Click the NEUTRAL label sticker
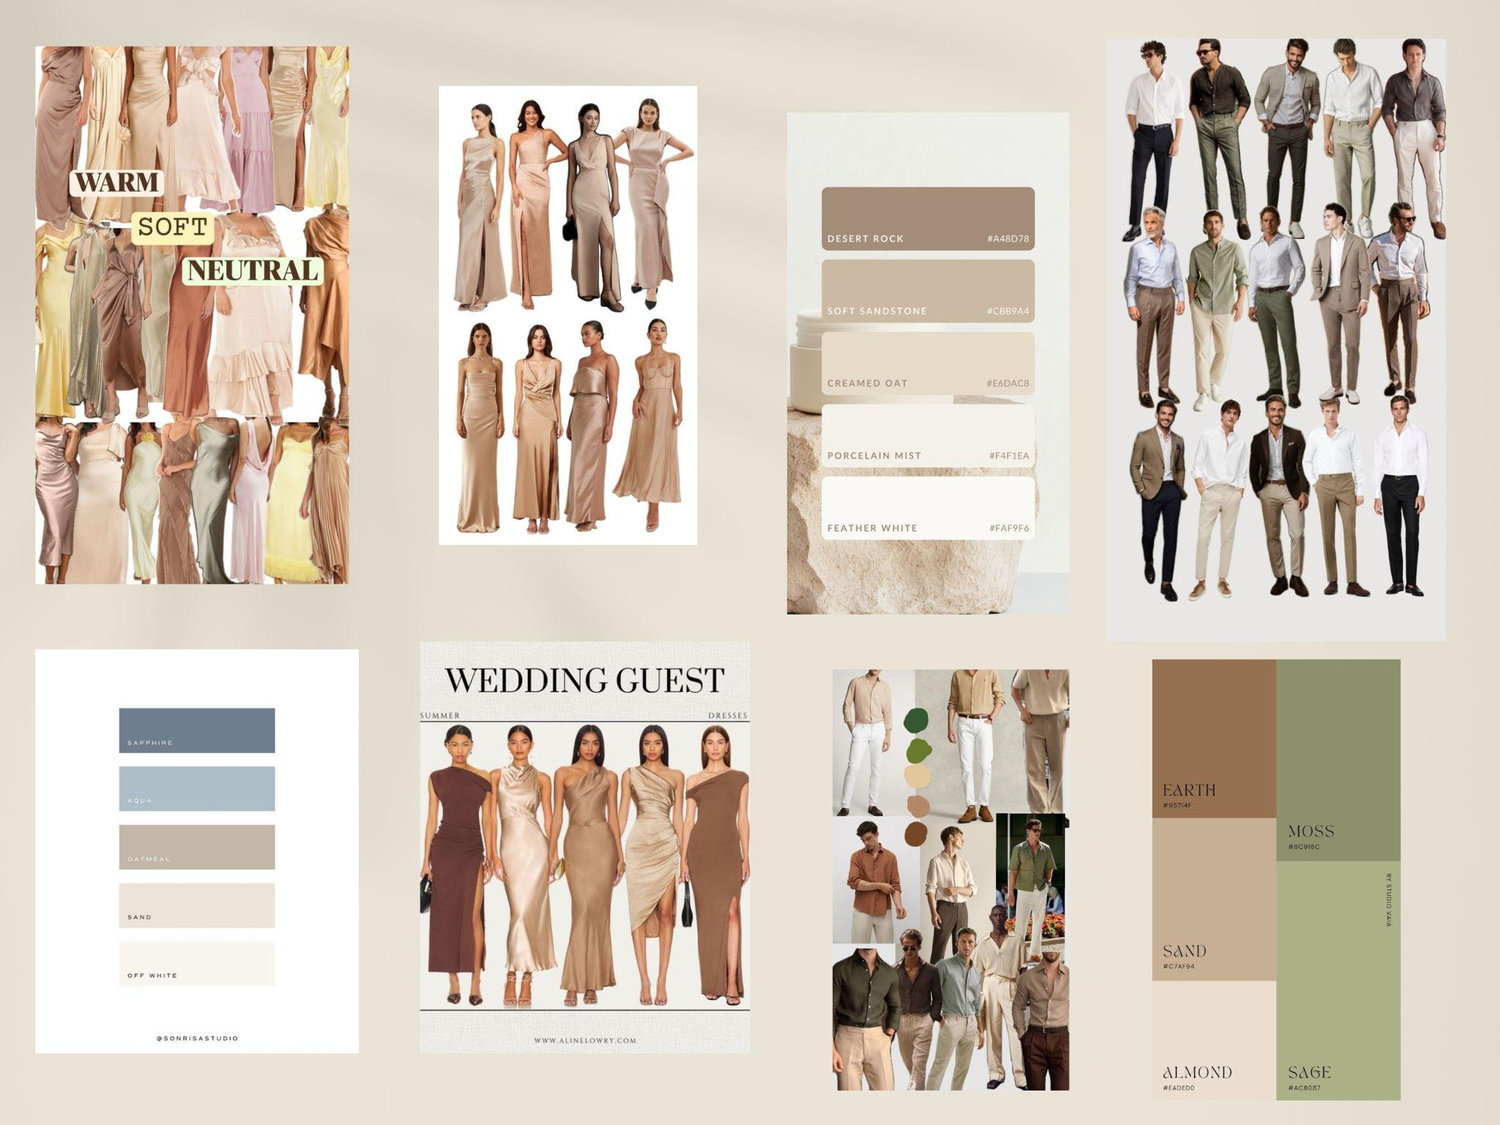 point(252,270)
